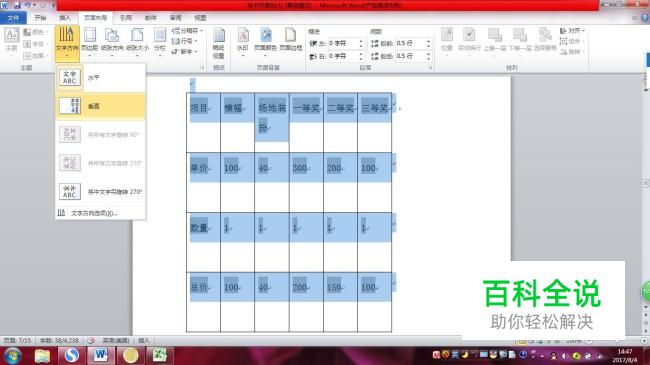Open the Paragraph (段落) dialog launcher
Screen dimensions: 650x365
click(430, 68)
